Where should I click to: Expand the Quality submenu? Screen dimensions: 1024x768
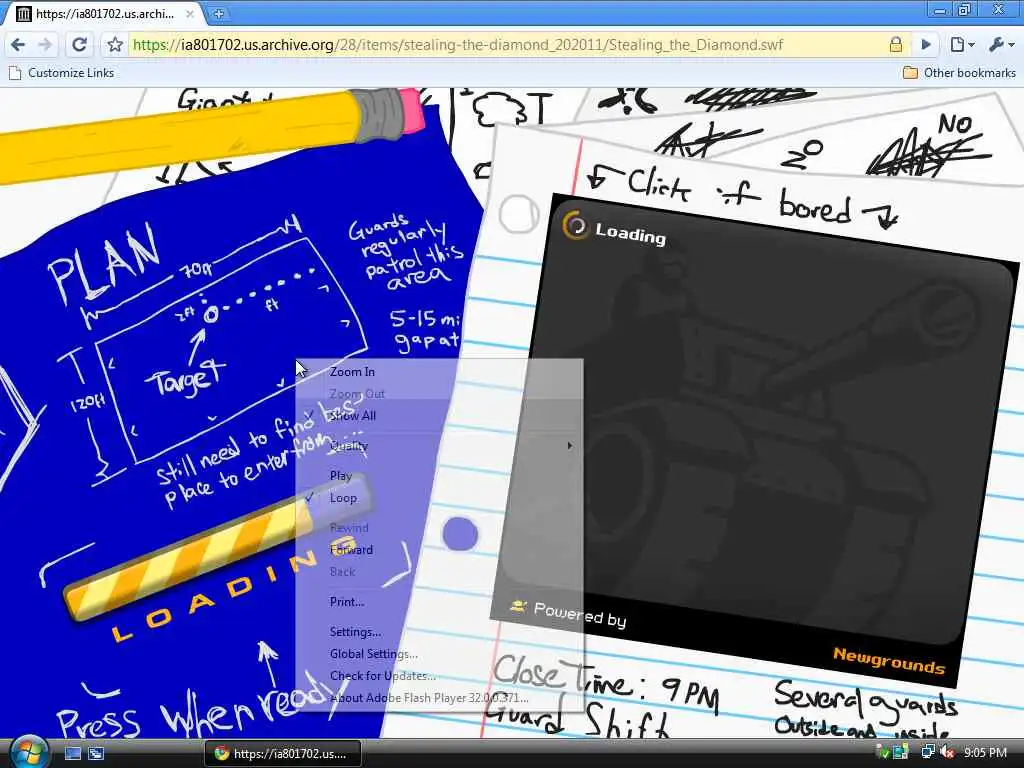(440, 445)
